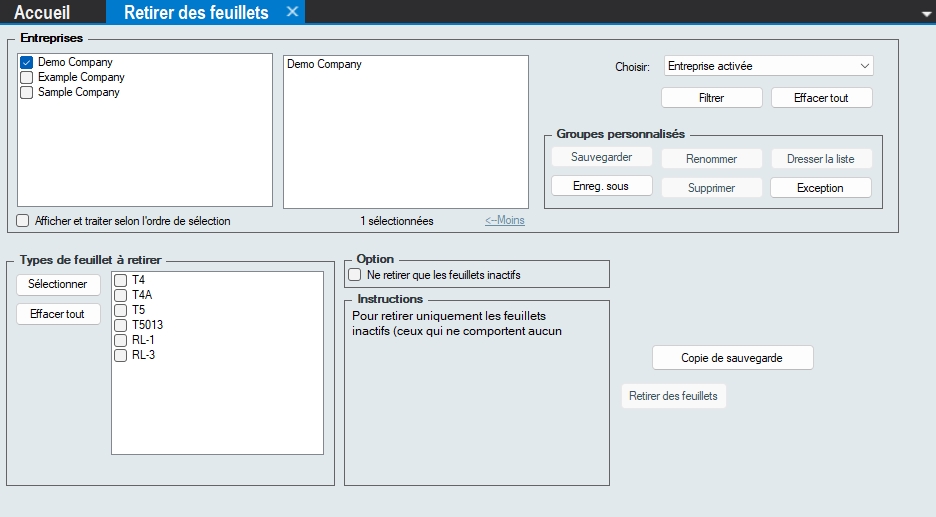This screenshot has height=517, width=936.
Task: Open the Exception button
Action: [x=820, y=187]
